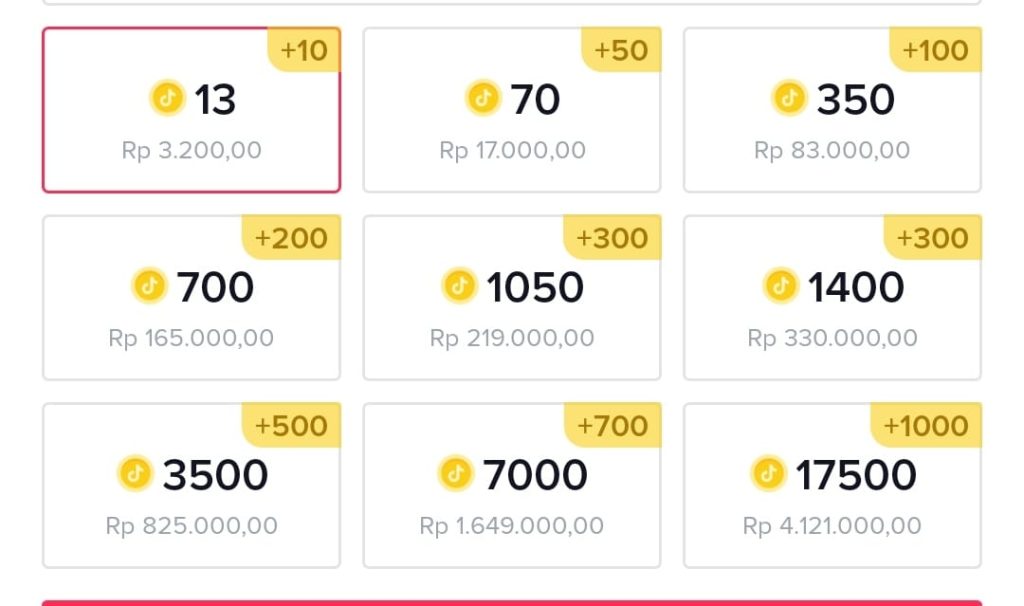1024x606 pixels.
Task: Select the 350 coins package
Action: pyautogui.click(x=833, y=110)
